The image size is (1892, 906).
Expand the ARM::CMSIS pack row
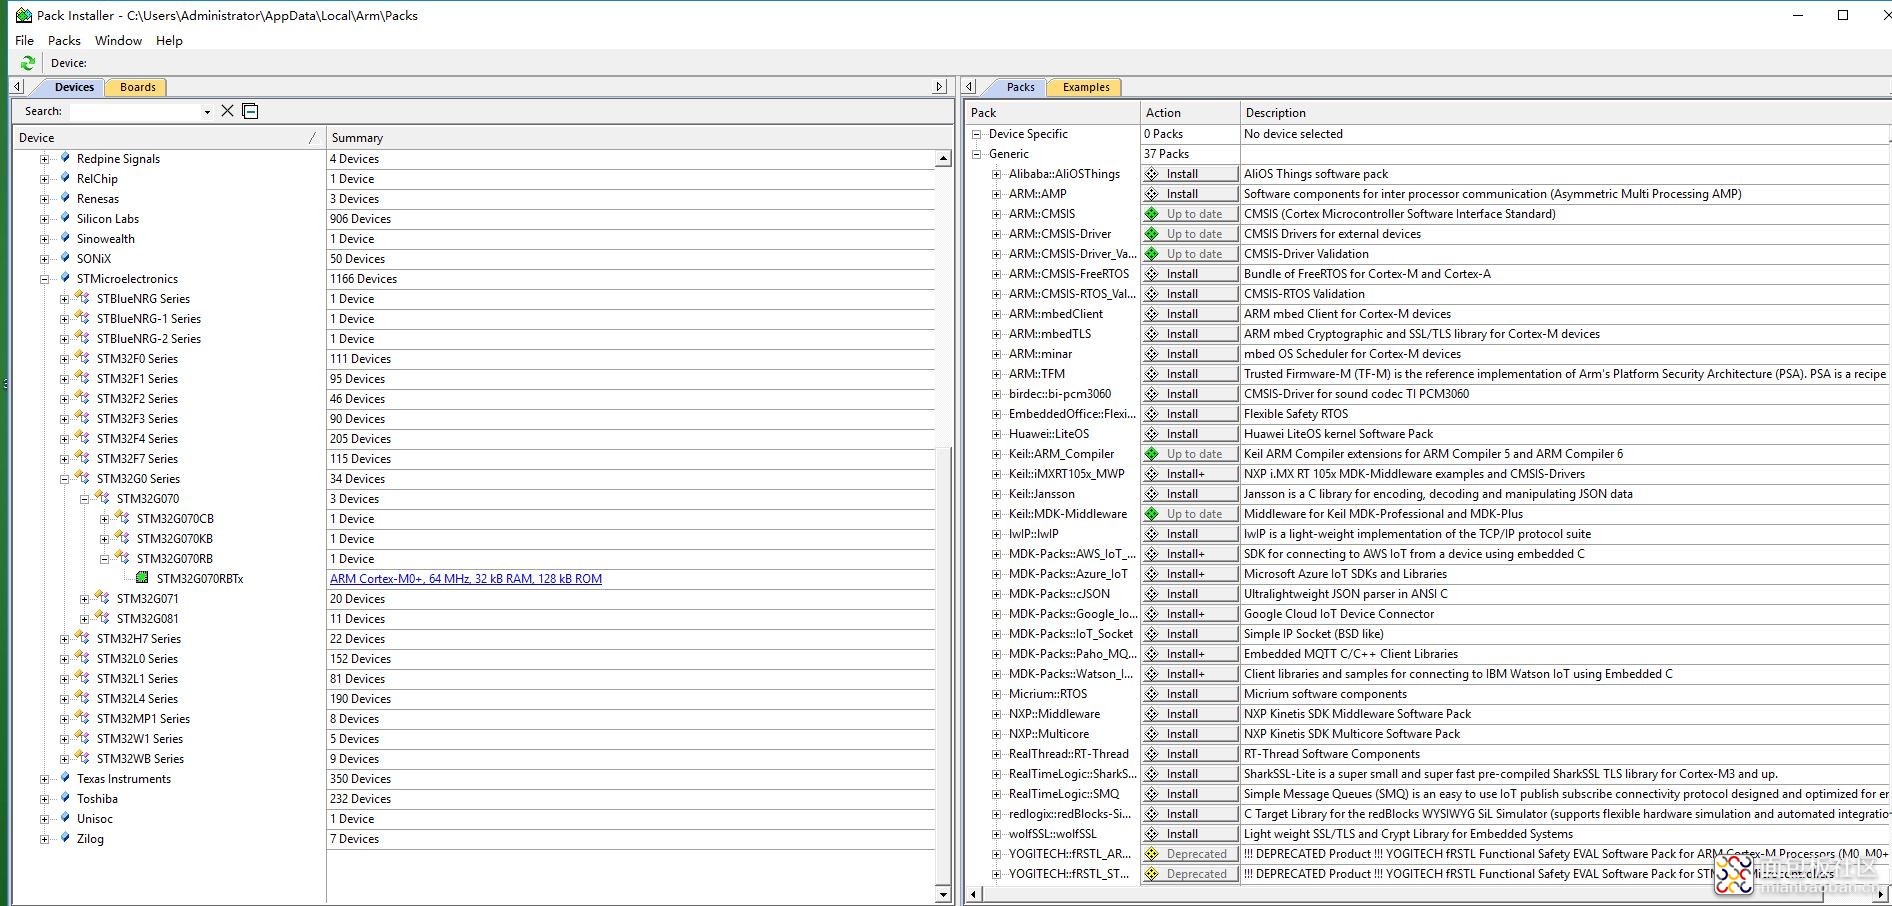(996, 214)
